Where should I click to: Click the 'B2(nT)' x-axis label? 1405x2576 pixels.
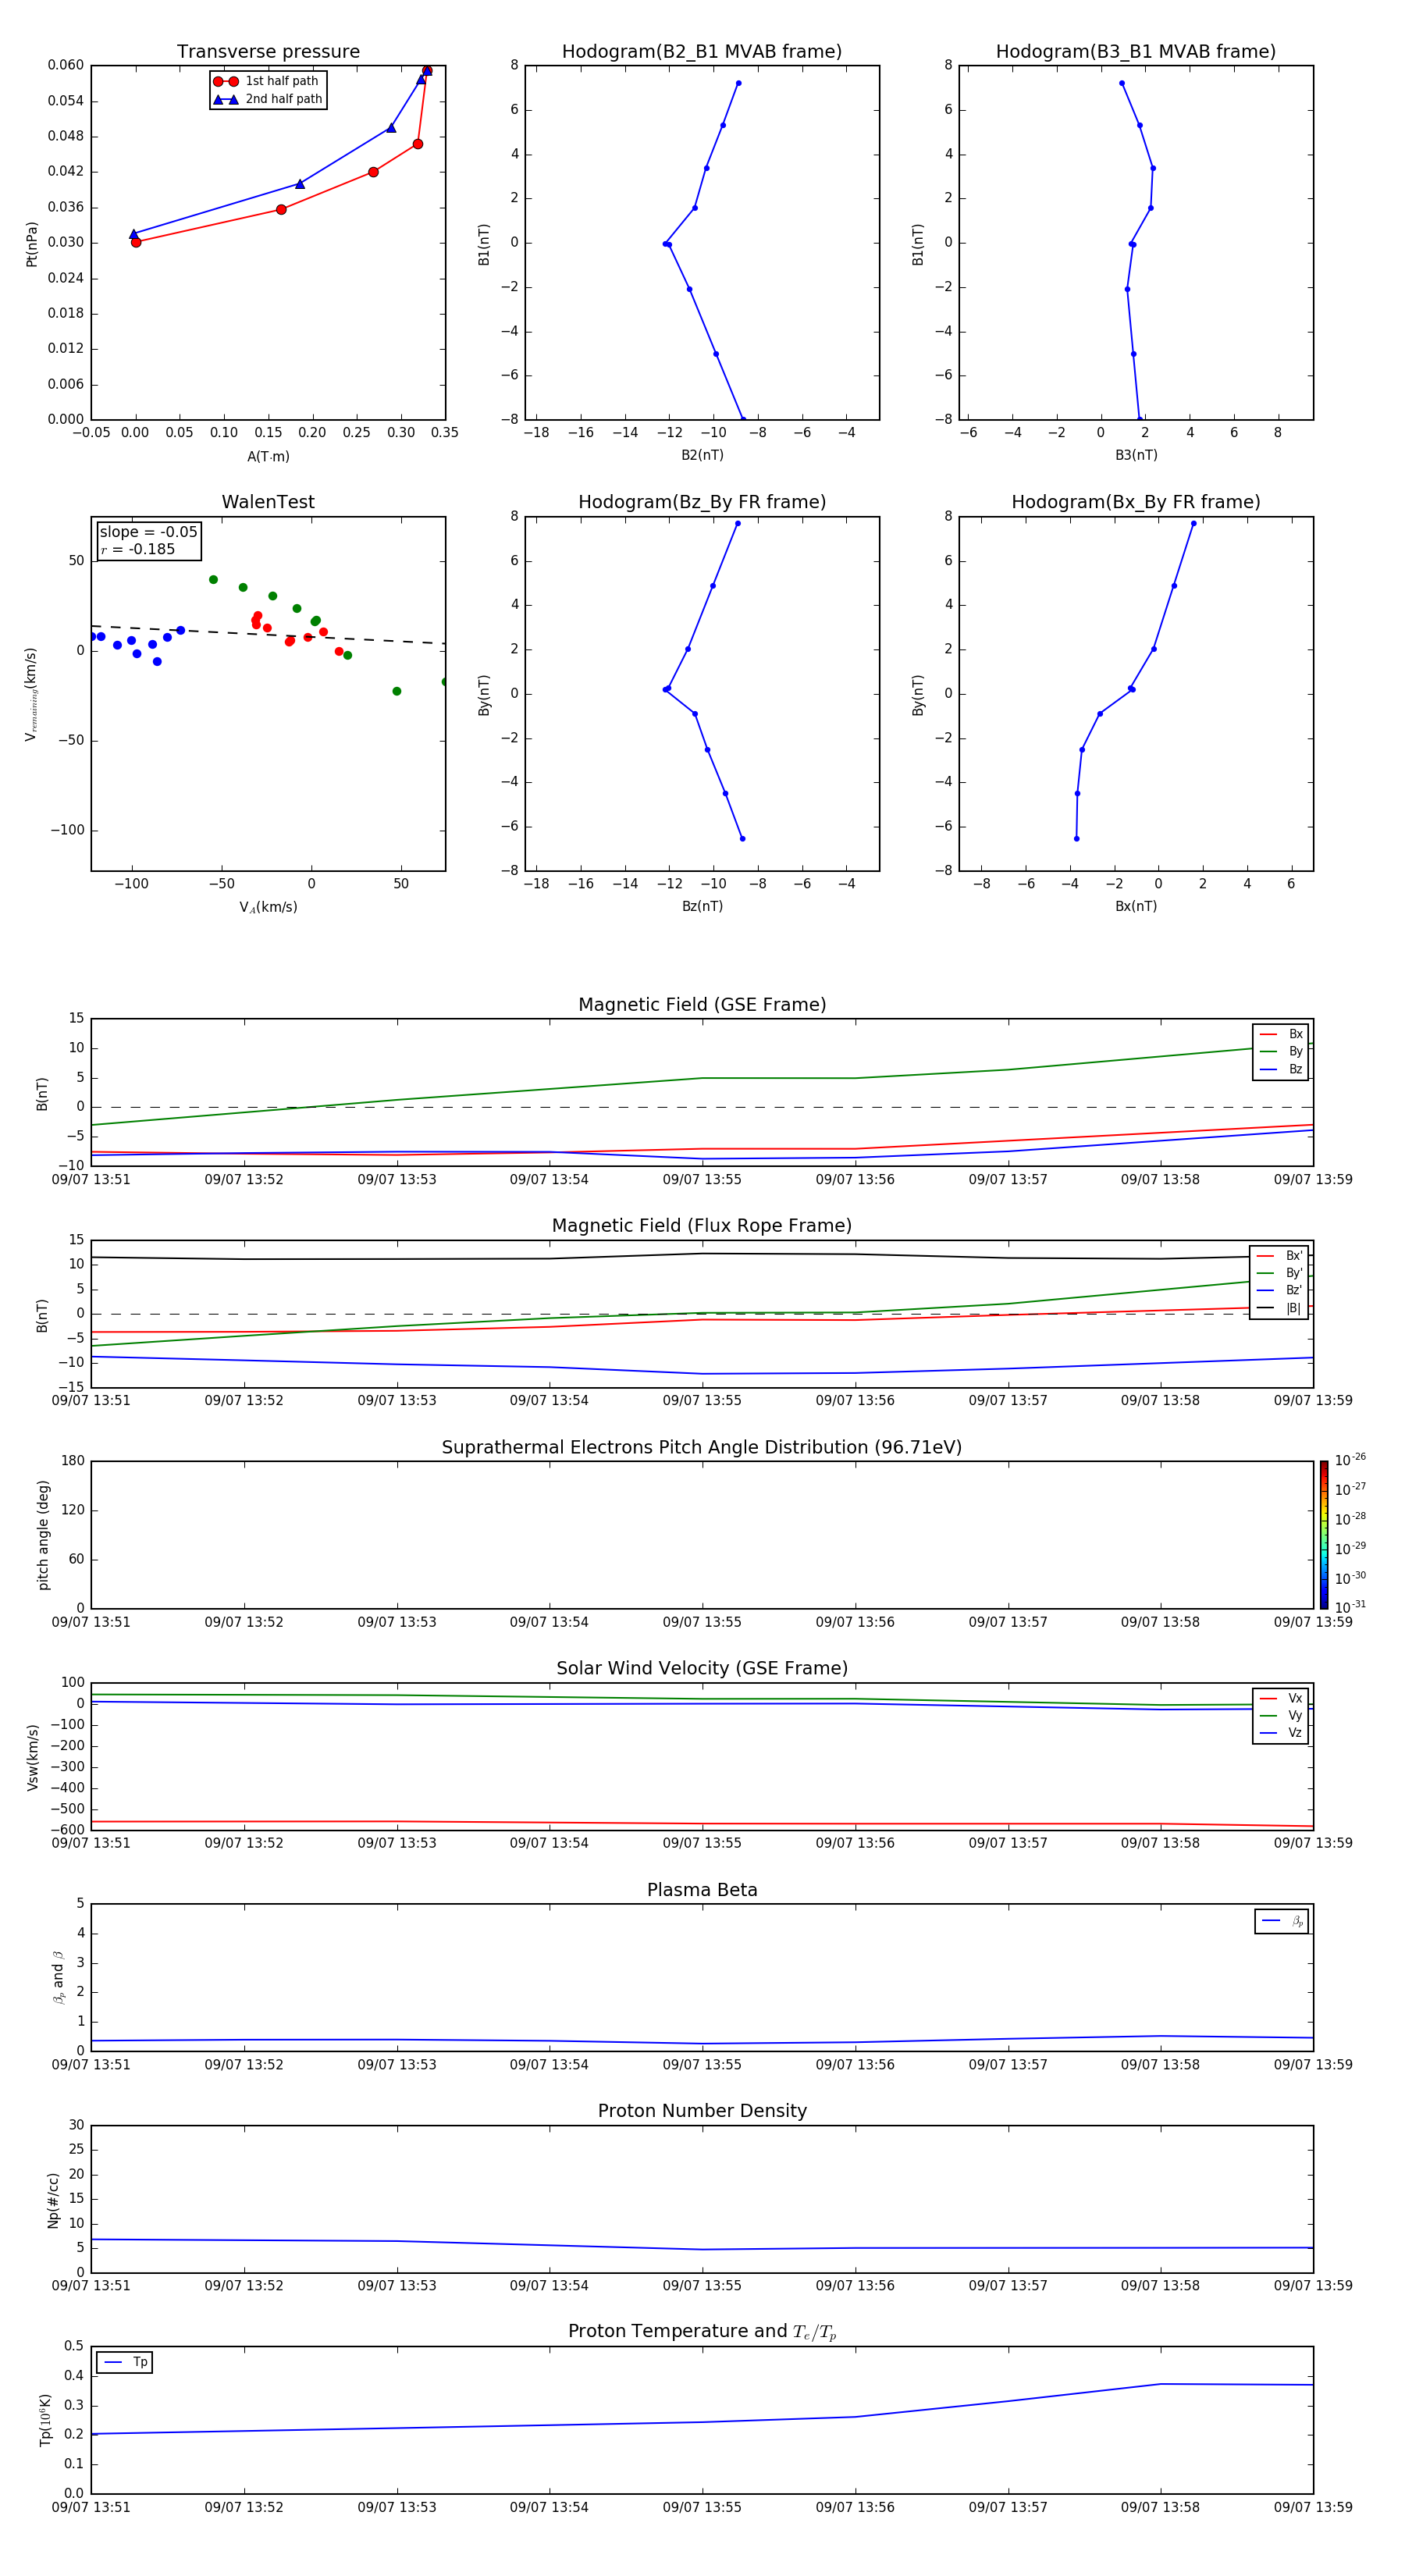pyautogui.click(x=702, y=455)
